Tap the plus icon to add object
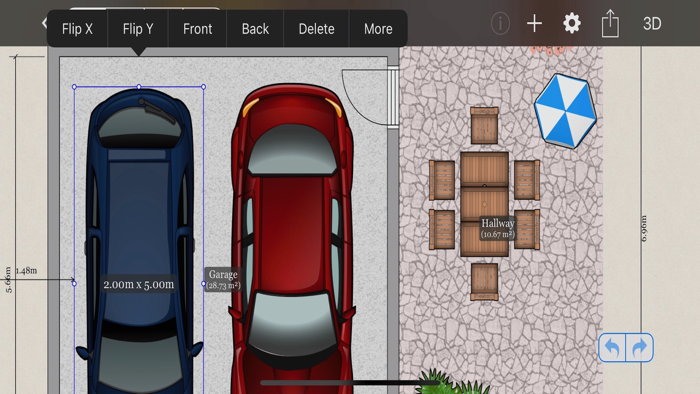The width and height of the screenshot is (700, 394). click(534, 23)
